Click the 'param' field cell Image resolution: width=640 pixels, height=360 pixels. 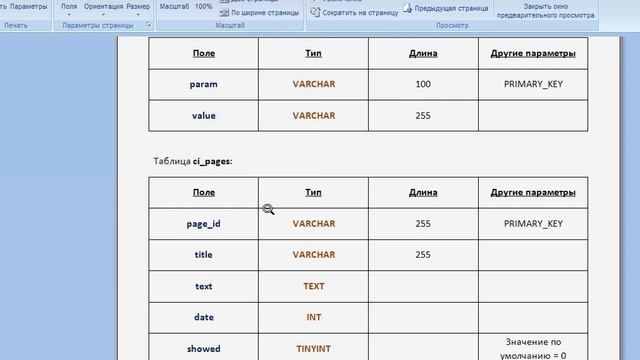pyautogui.click(x=204, y=84)
